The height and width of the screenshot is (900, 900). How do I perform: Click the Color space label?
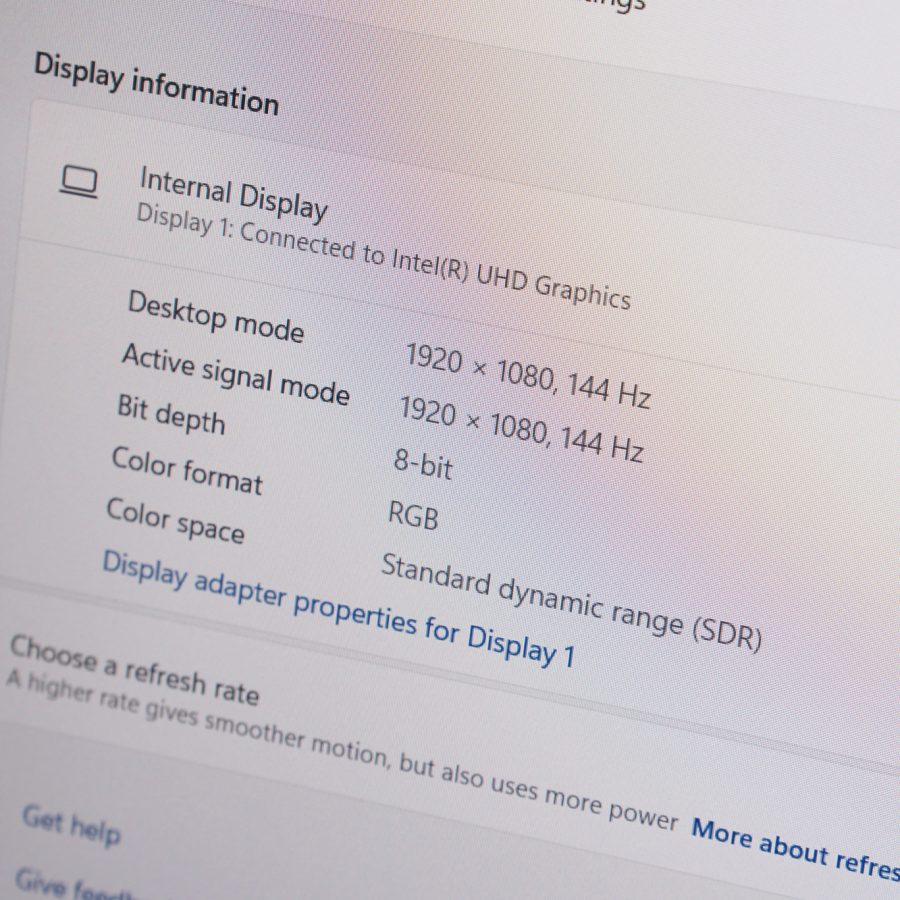[176, 521]
